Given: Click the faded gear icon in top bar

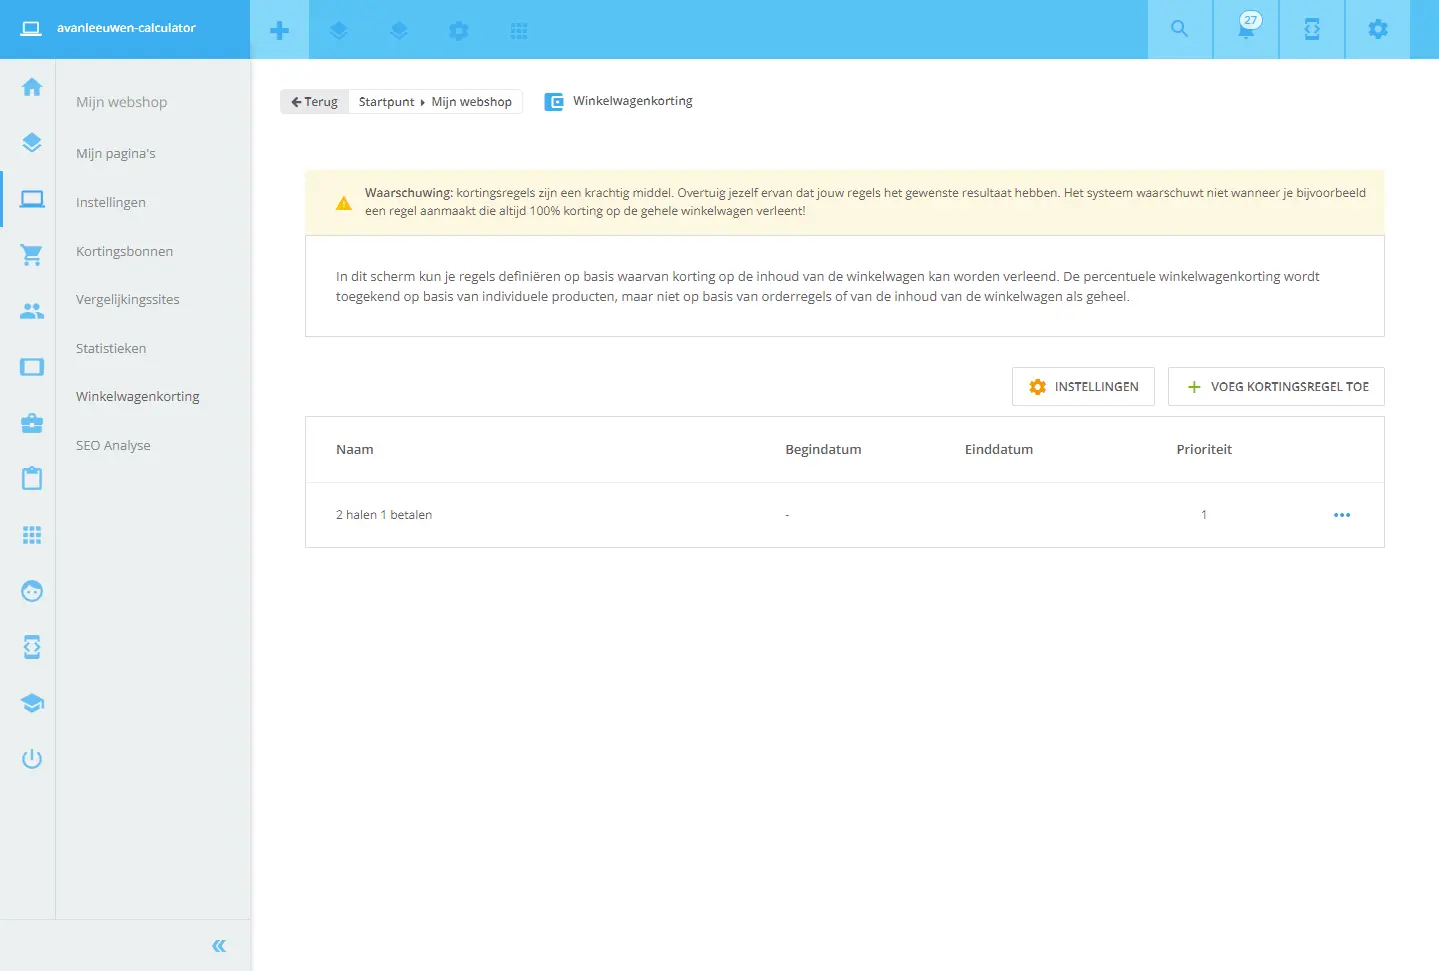Looking at the screenshot, I should 459,31.
